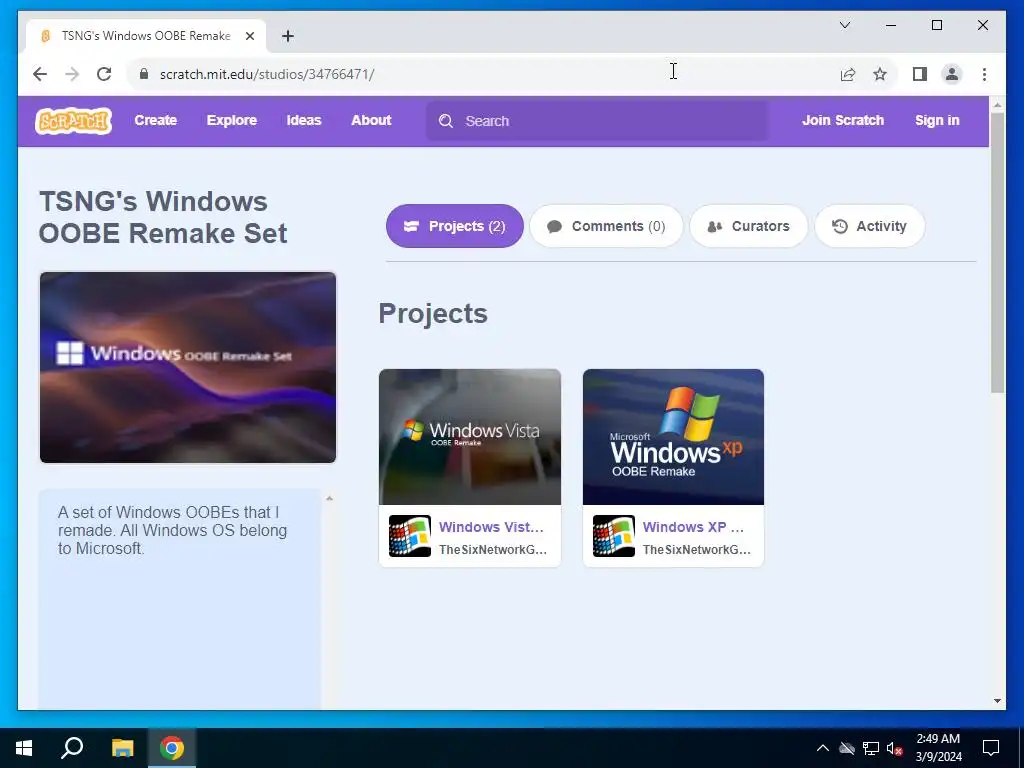Click the lock icon in the address bar
The height and width of the screenshot is (768, 1024).
[x=144, y=74]
